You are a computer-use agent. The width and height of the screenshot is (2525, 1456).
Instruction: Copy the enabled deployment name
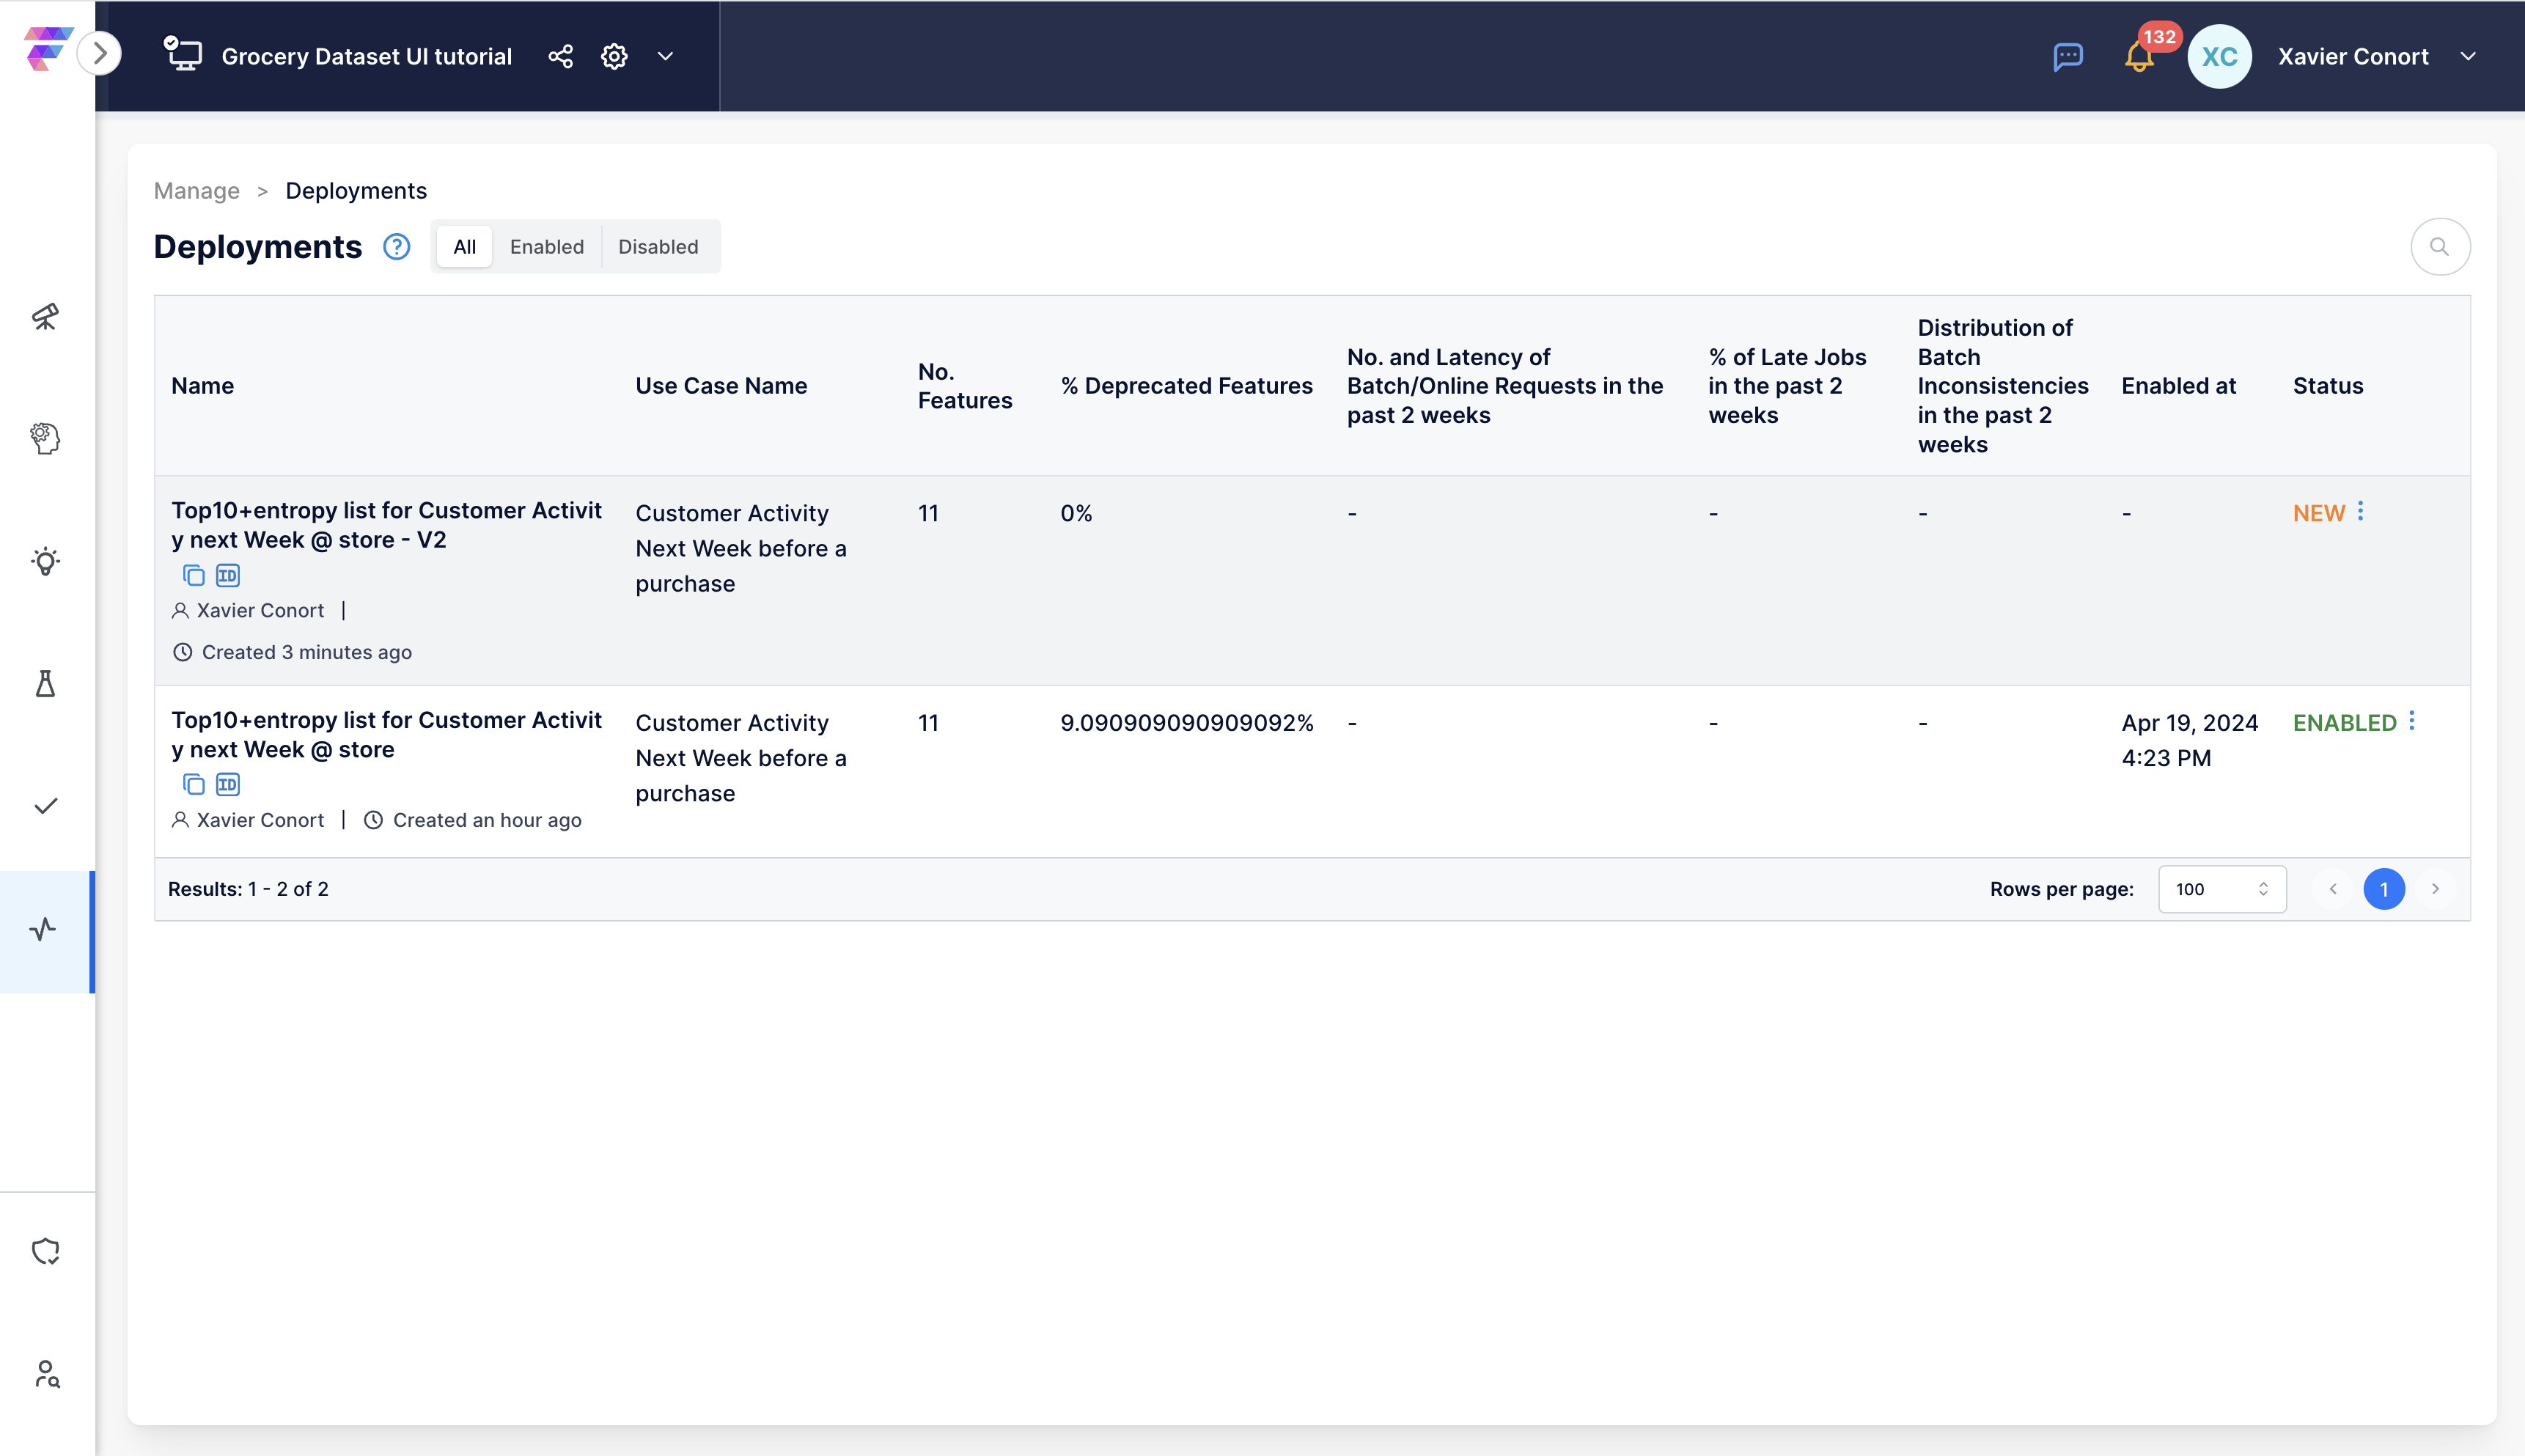tap(193, 785)
